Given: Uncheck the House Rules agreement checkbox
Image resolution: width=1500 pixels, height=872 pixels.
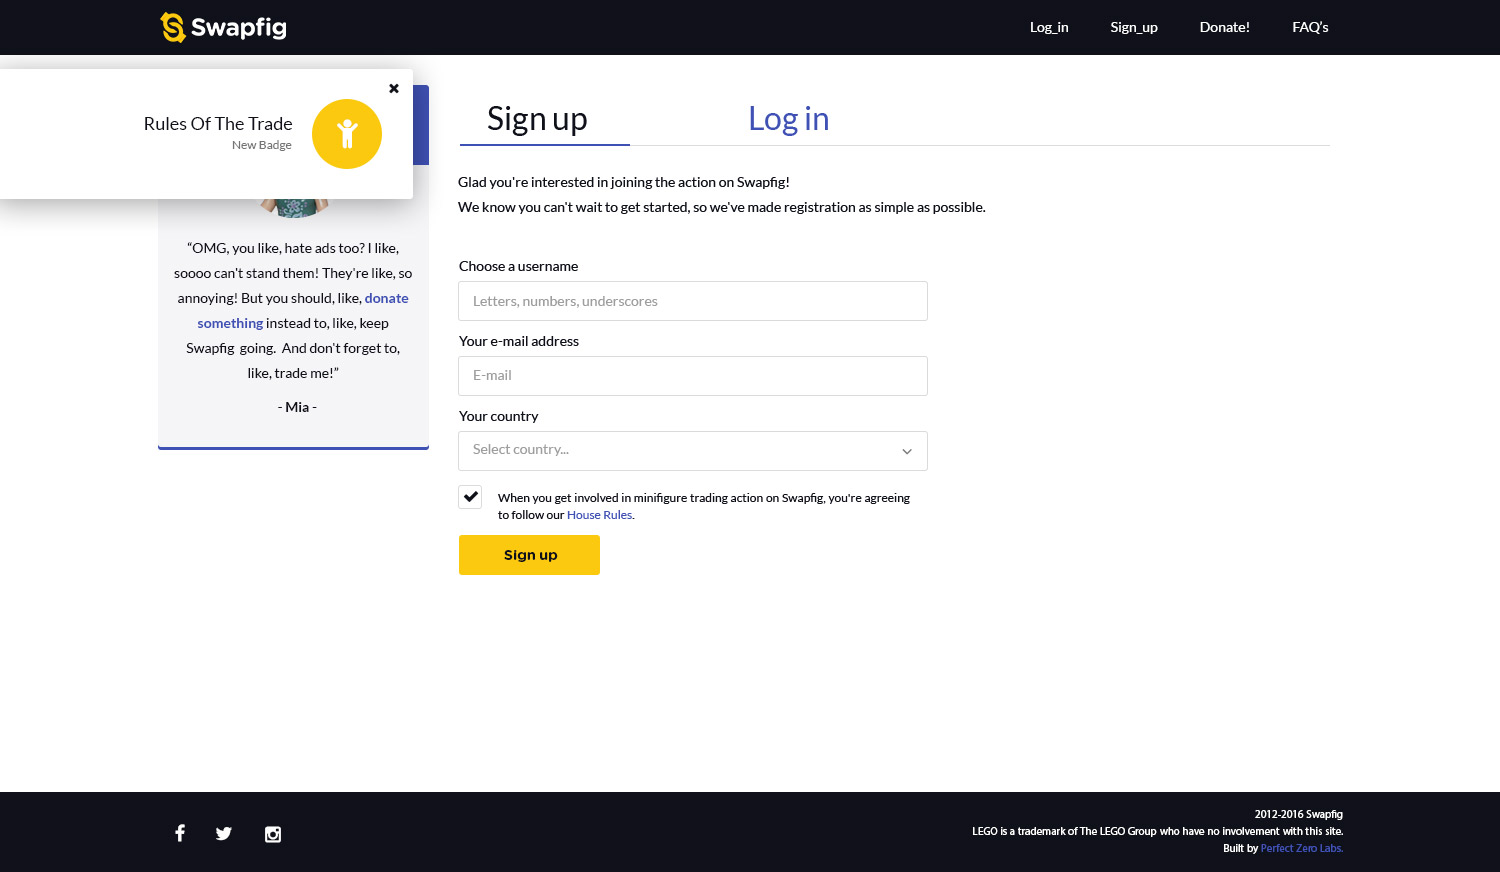Looking at the screenshot, I should tap(470, 497).
